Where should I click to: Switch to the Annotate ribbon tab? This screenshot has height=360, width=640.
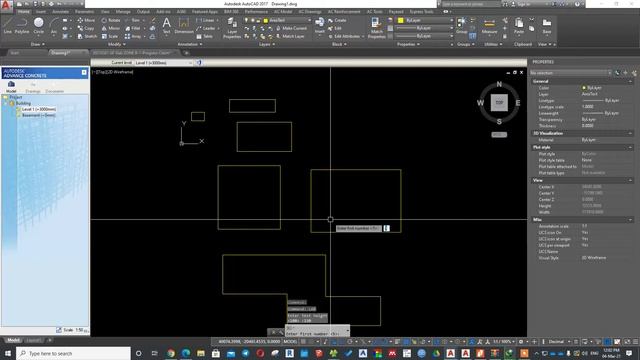(60, 11)
